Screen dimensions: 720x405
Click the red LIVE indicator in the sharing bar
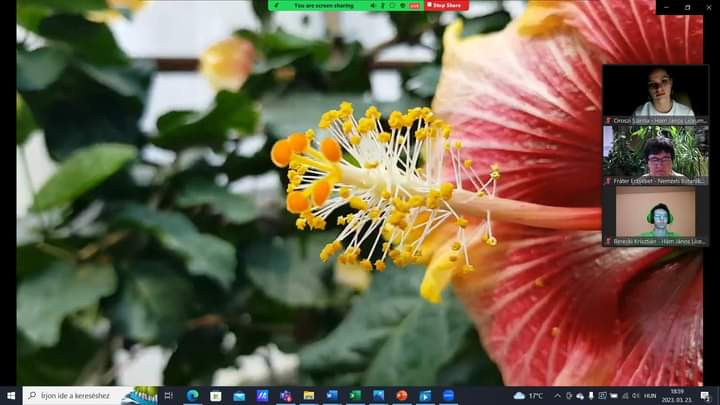414,5
